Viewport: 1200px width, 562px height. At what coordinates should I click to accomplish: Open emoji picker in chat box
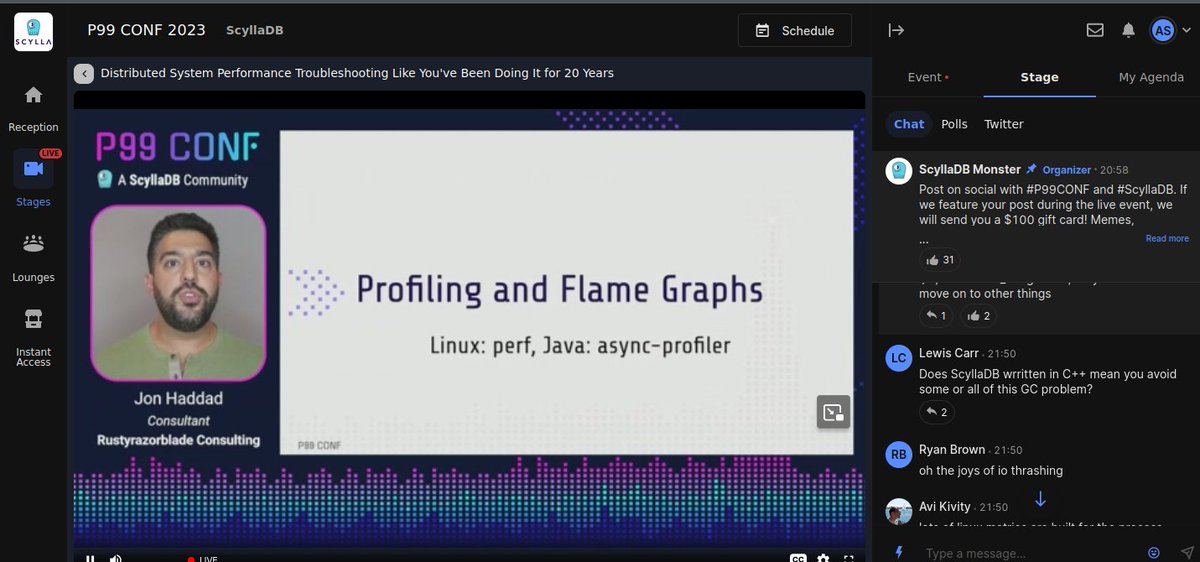(1154, 553)
